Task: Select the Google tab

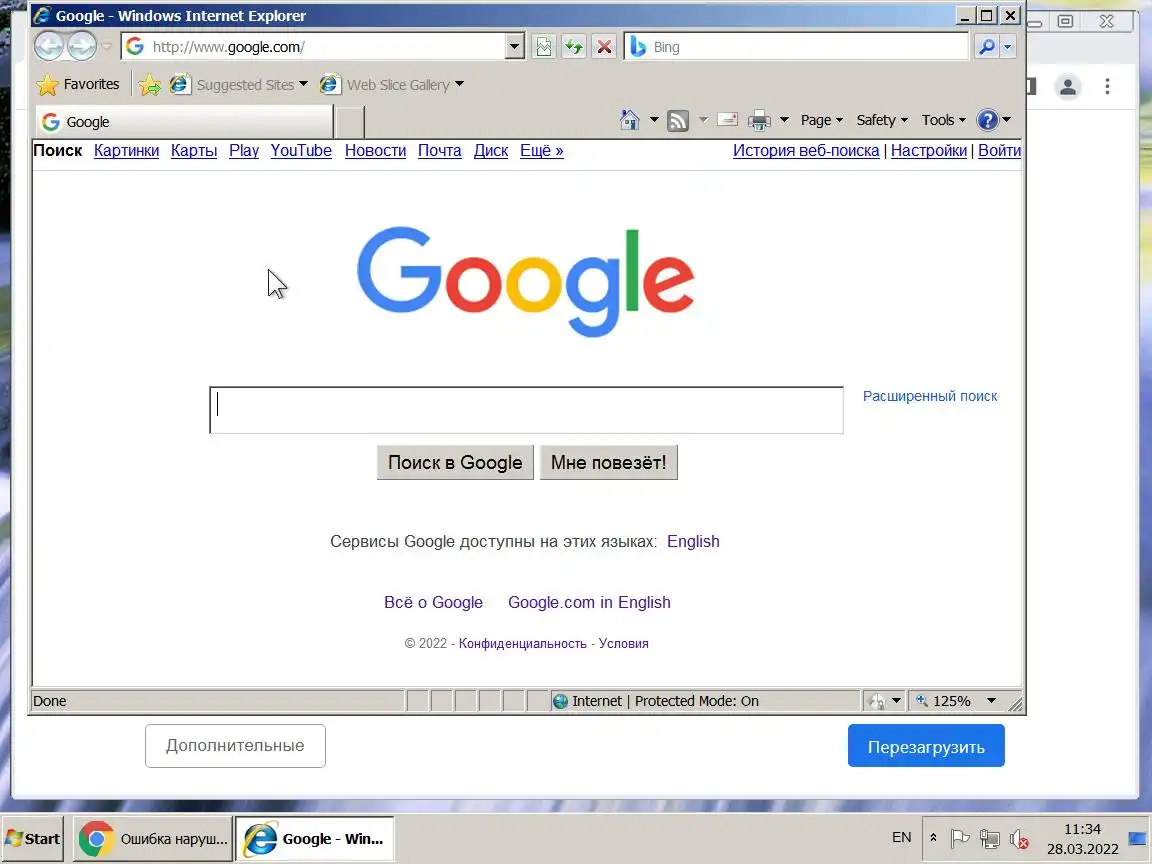Action: tap(184, 122)
